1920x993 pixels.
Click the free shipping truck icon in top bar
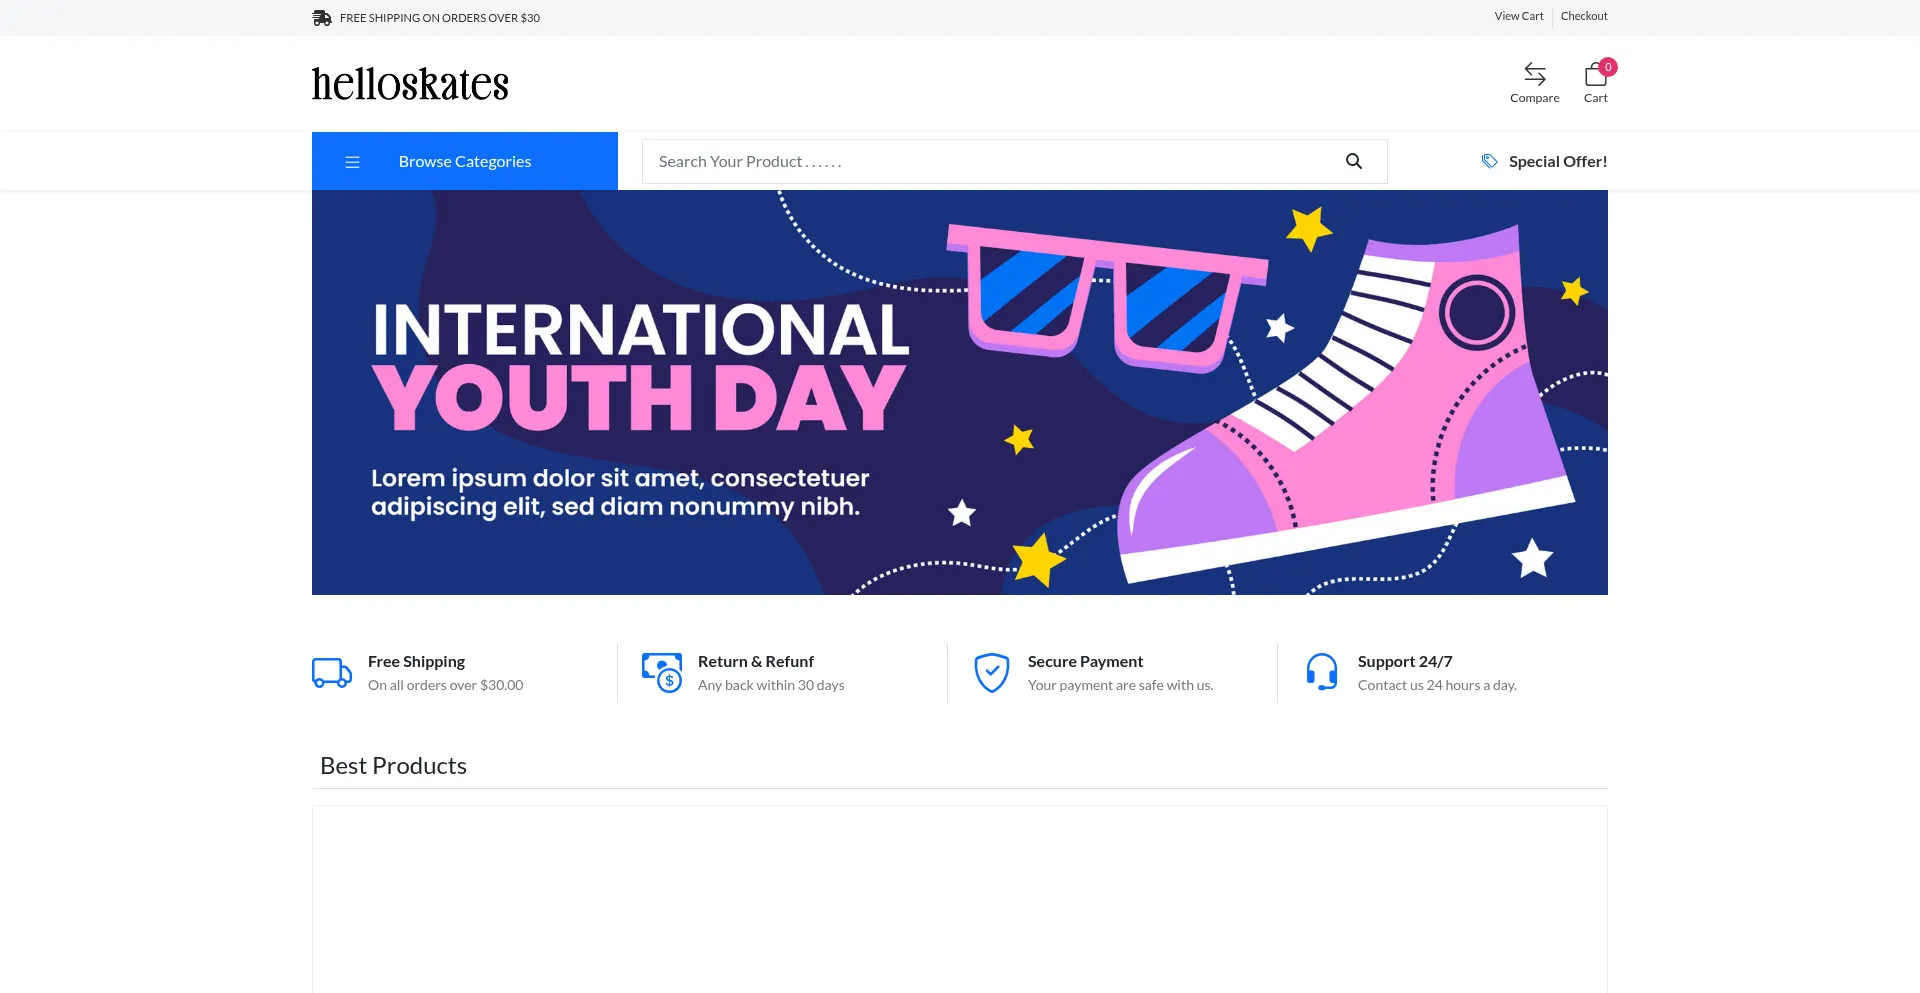pyautogui.click(x=321, y=18)
